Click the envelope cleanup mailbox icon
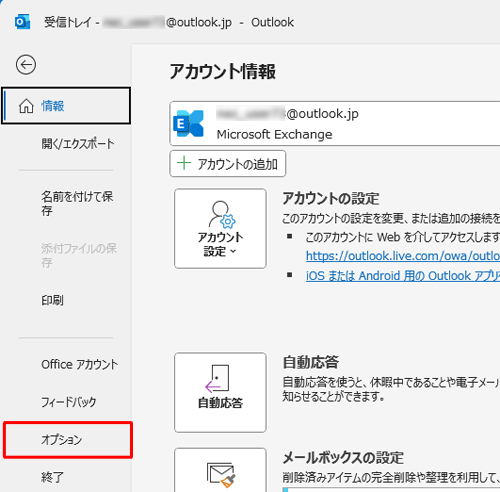 221,475
